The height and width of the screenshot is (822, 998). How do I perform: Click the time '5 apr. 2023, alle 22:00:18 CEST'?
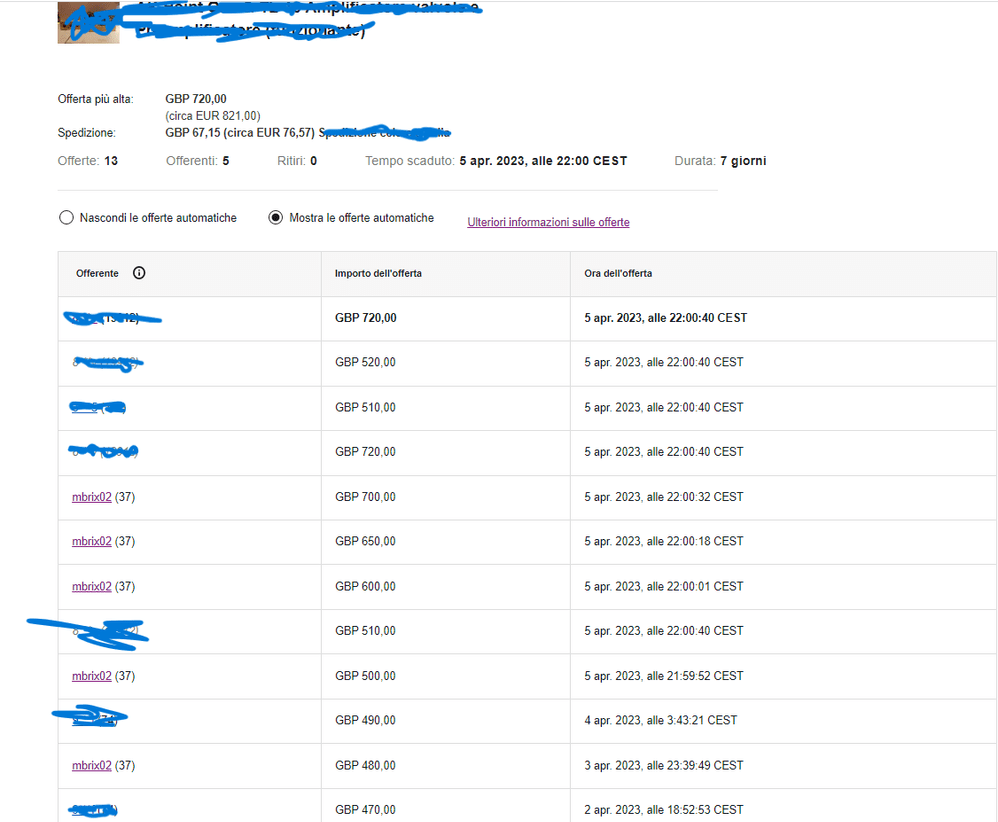(x=664, y=541)
